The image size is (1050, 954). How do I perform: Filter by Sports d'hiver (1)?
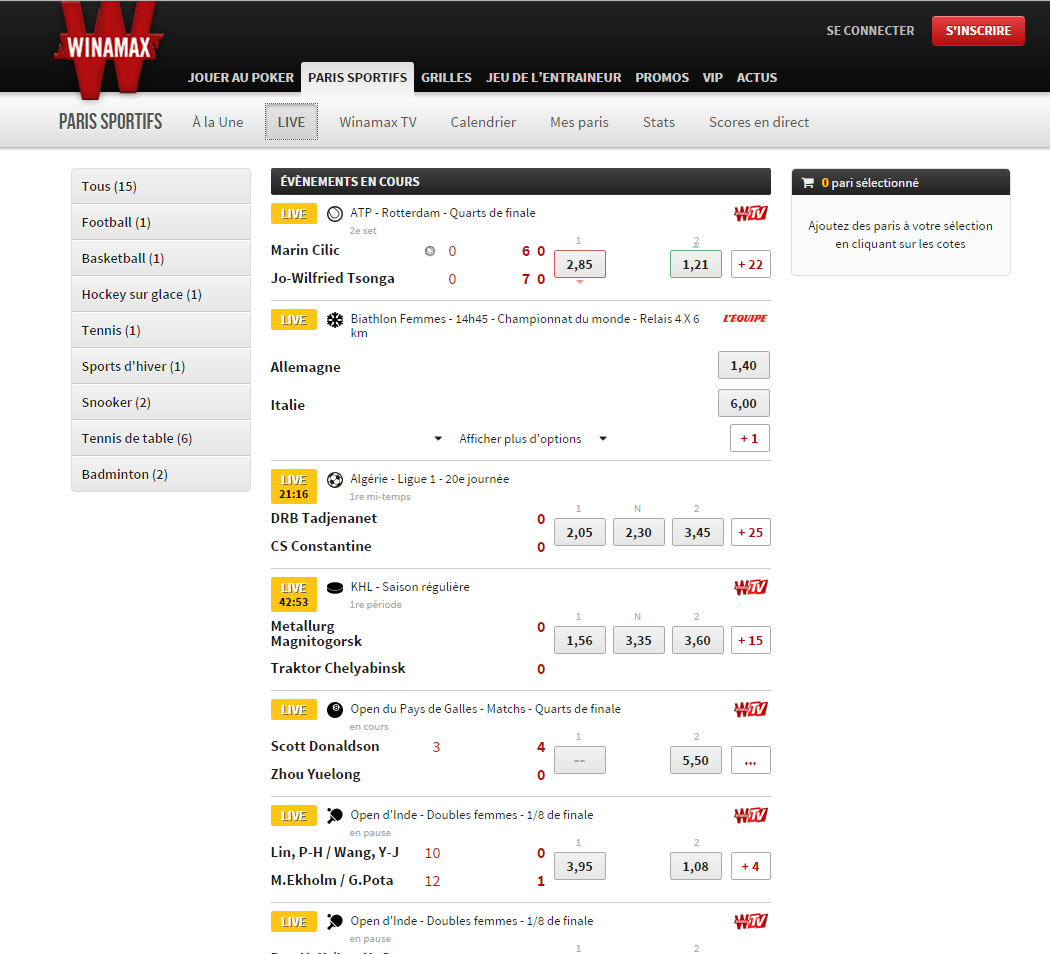(161, 366)
